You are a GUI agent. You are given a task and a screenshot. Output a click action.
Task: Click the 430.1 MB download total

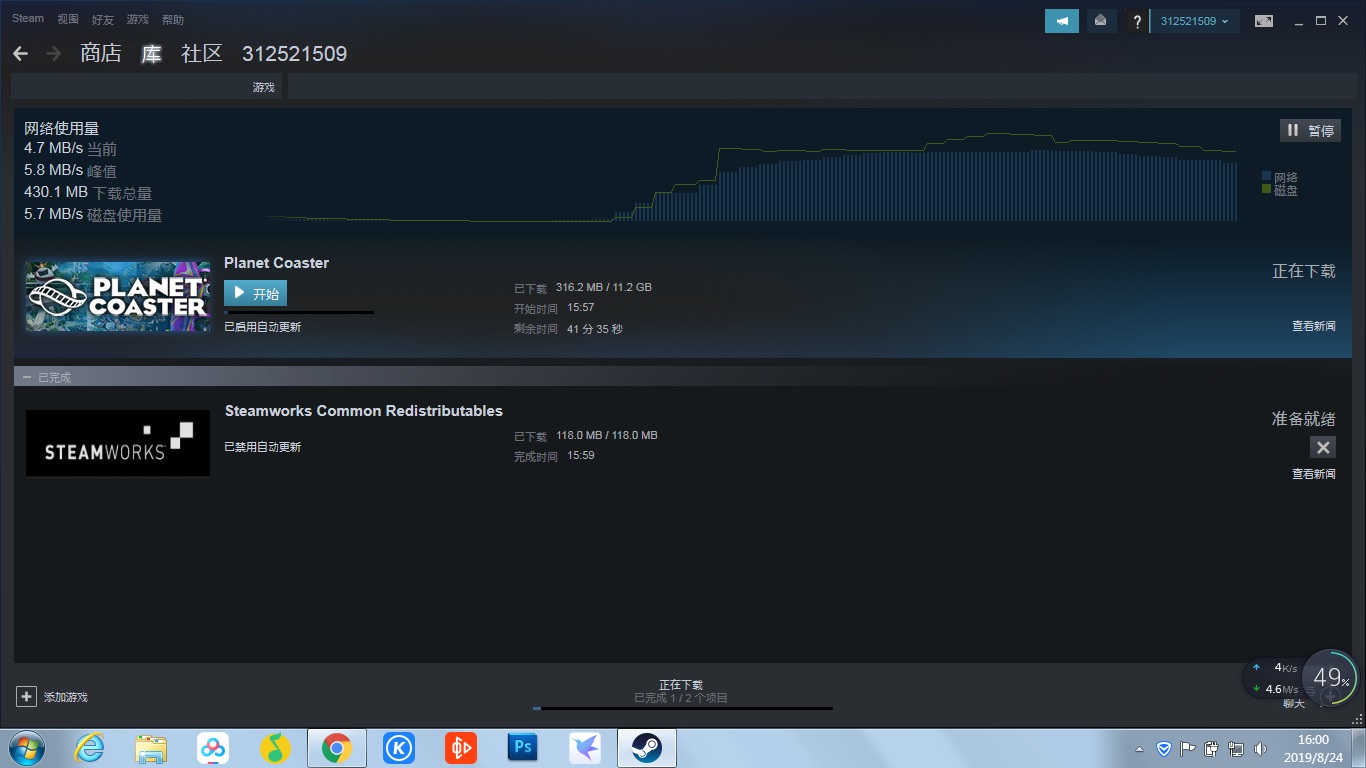(56, 192)
